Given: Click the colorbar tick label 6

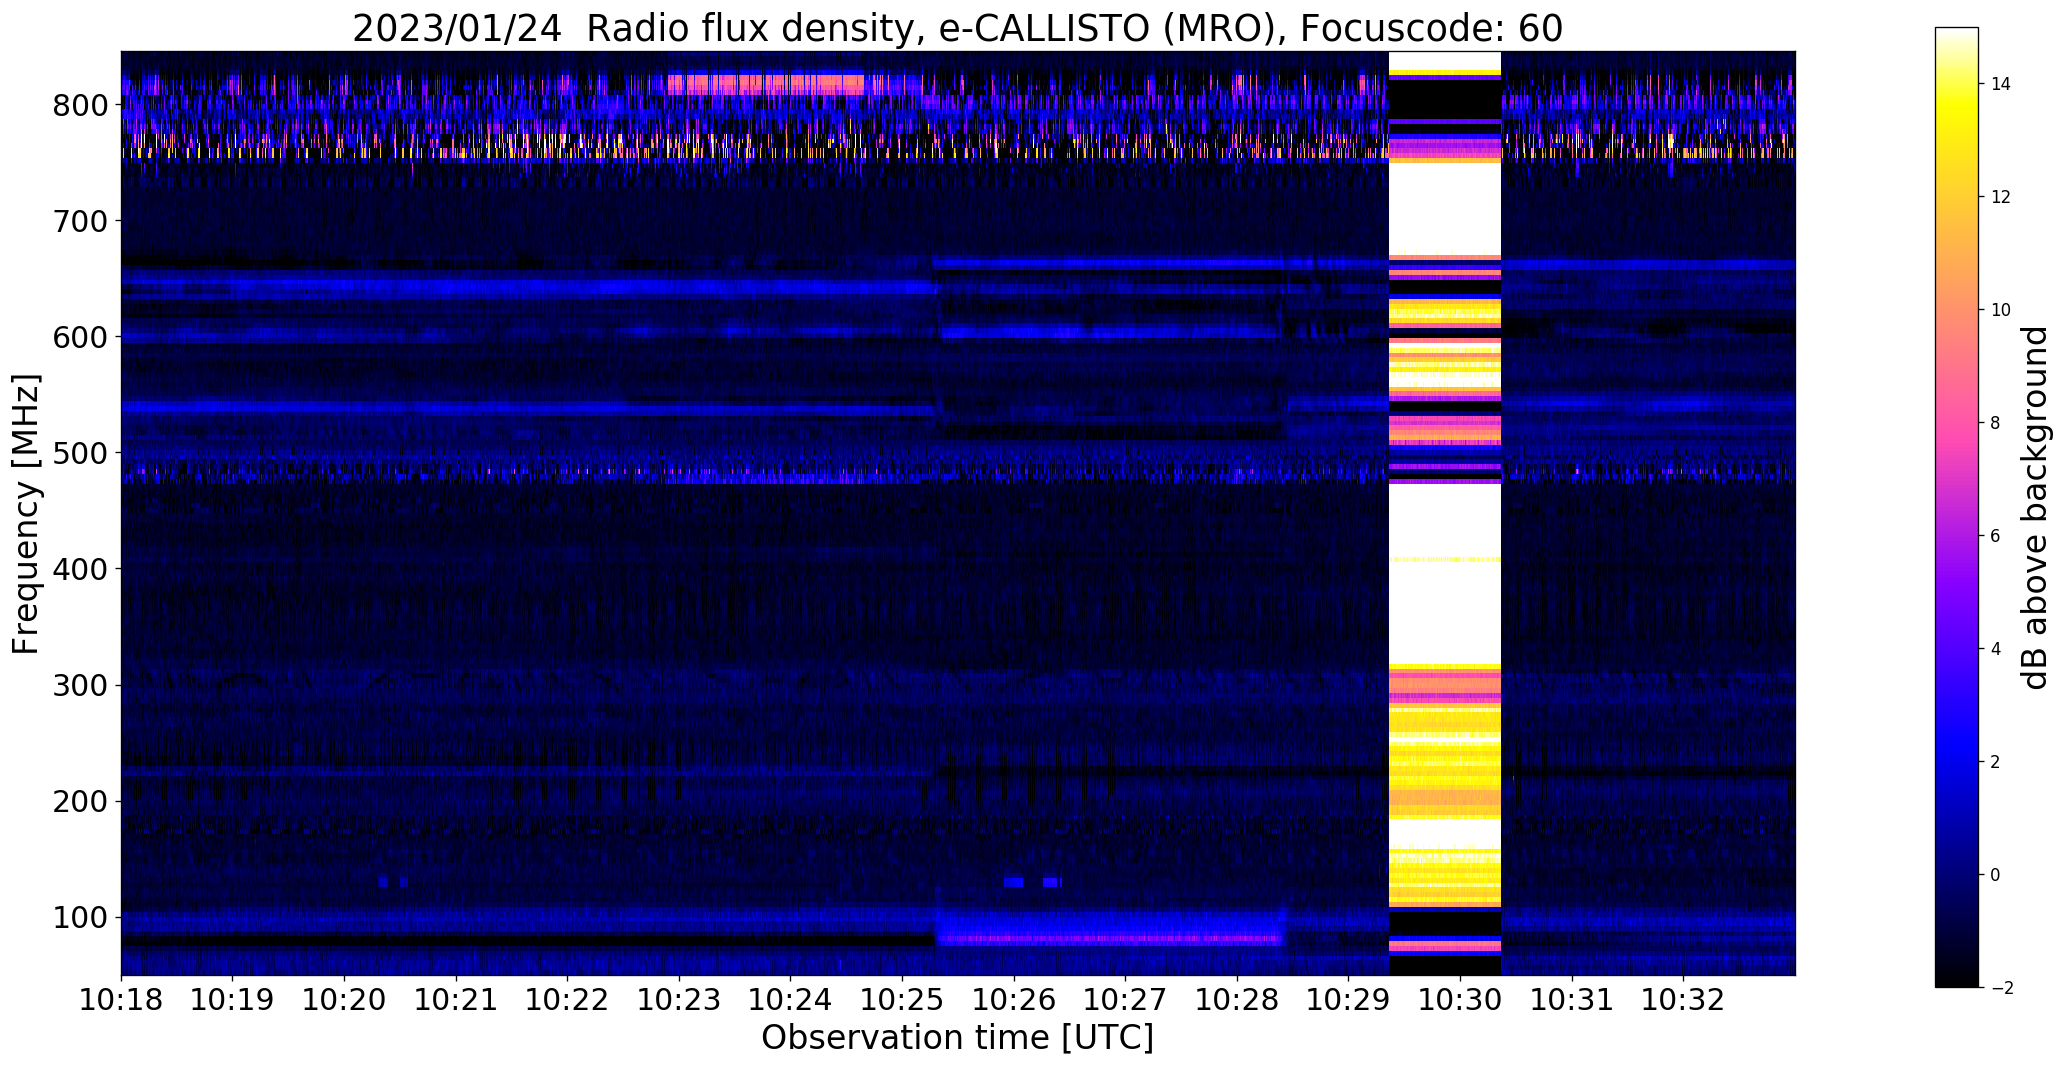Looking at the screenshot, I should [1996, 536].
